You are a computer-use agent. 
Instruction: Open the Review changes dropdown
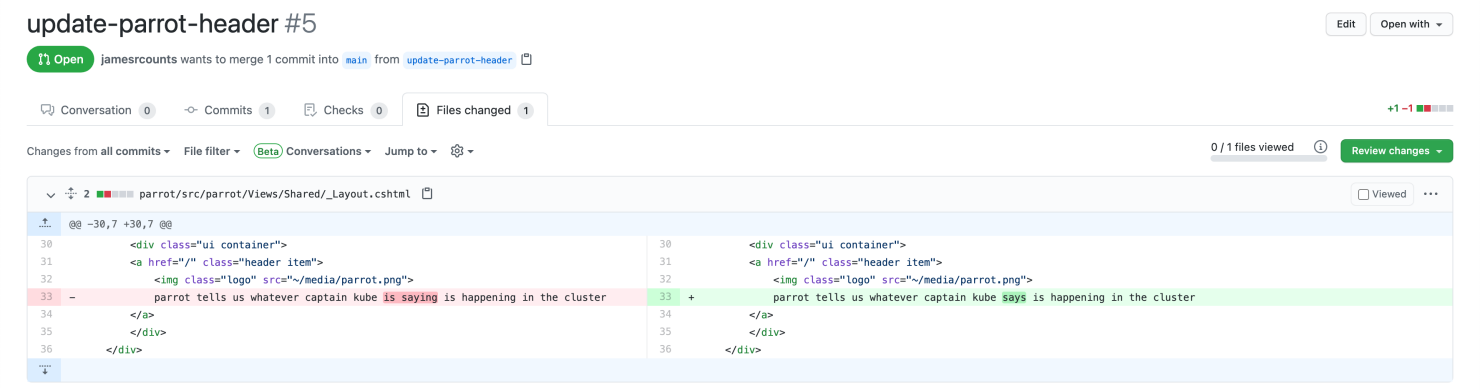[1396, 151]
